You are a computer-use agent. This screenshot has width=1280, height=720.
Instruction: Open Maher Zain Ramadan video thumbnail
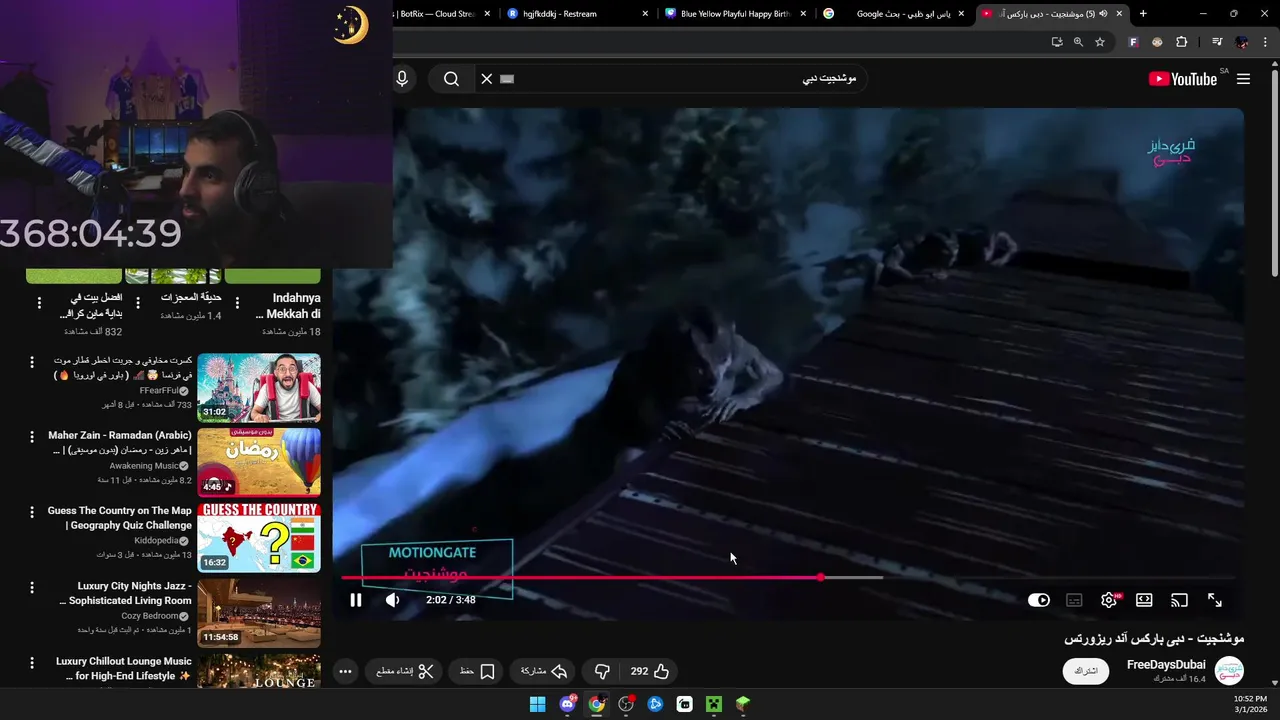point(259,462)
